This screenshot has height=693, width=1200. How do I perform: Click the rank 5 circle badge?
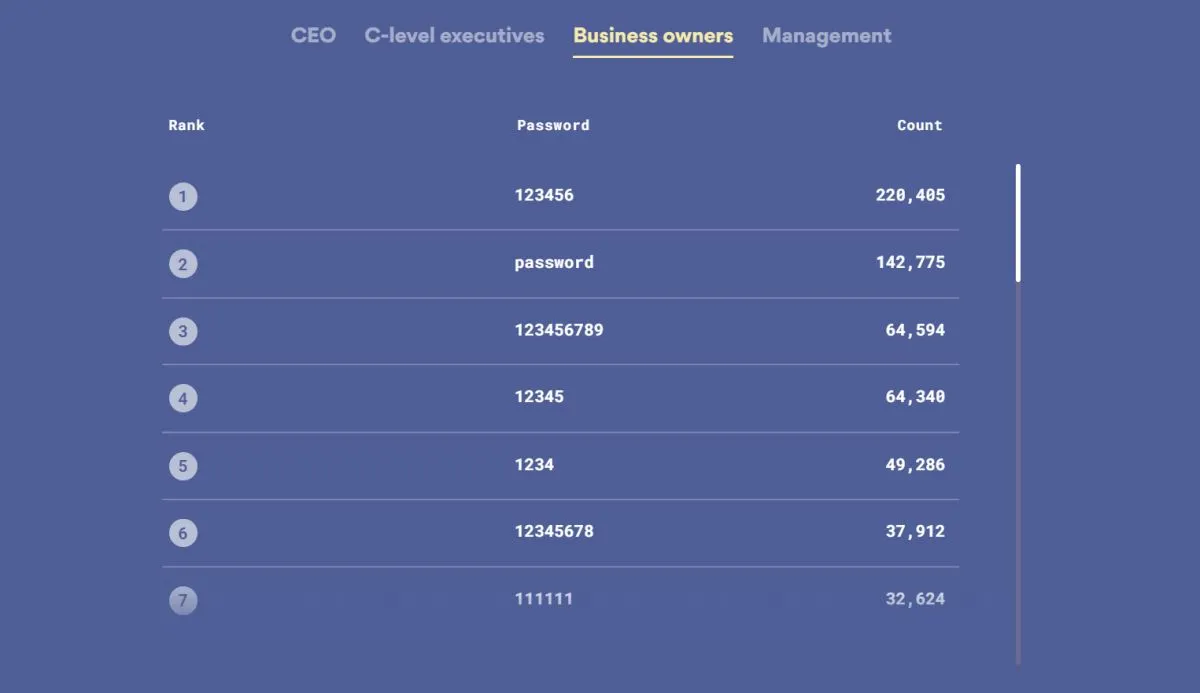point(183,466)
